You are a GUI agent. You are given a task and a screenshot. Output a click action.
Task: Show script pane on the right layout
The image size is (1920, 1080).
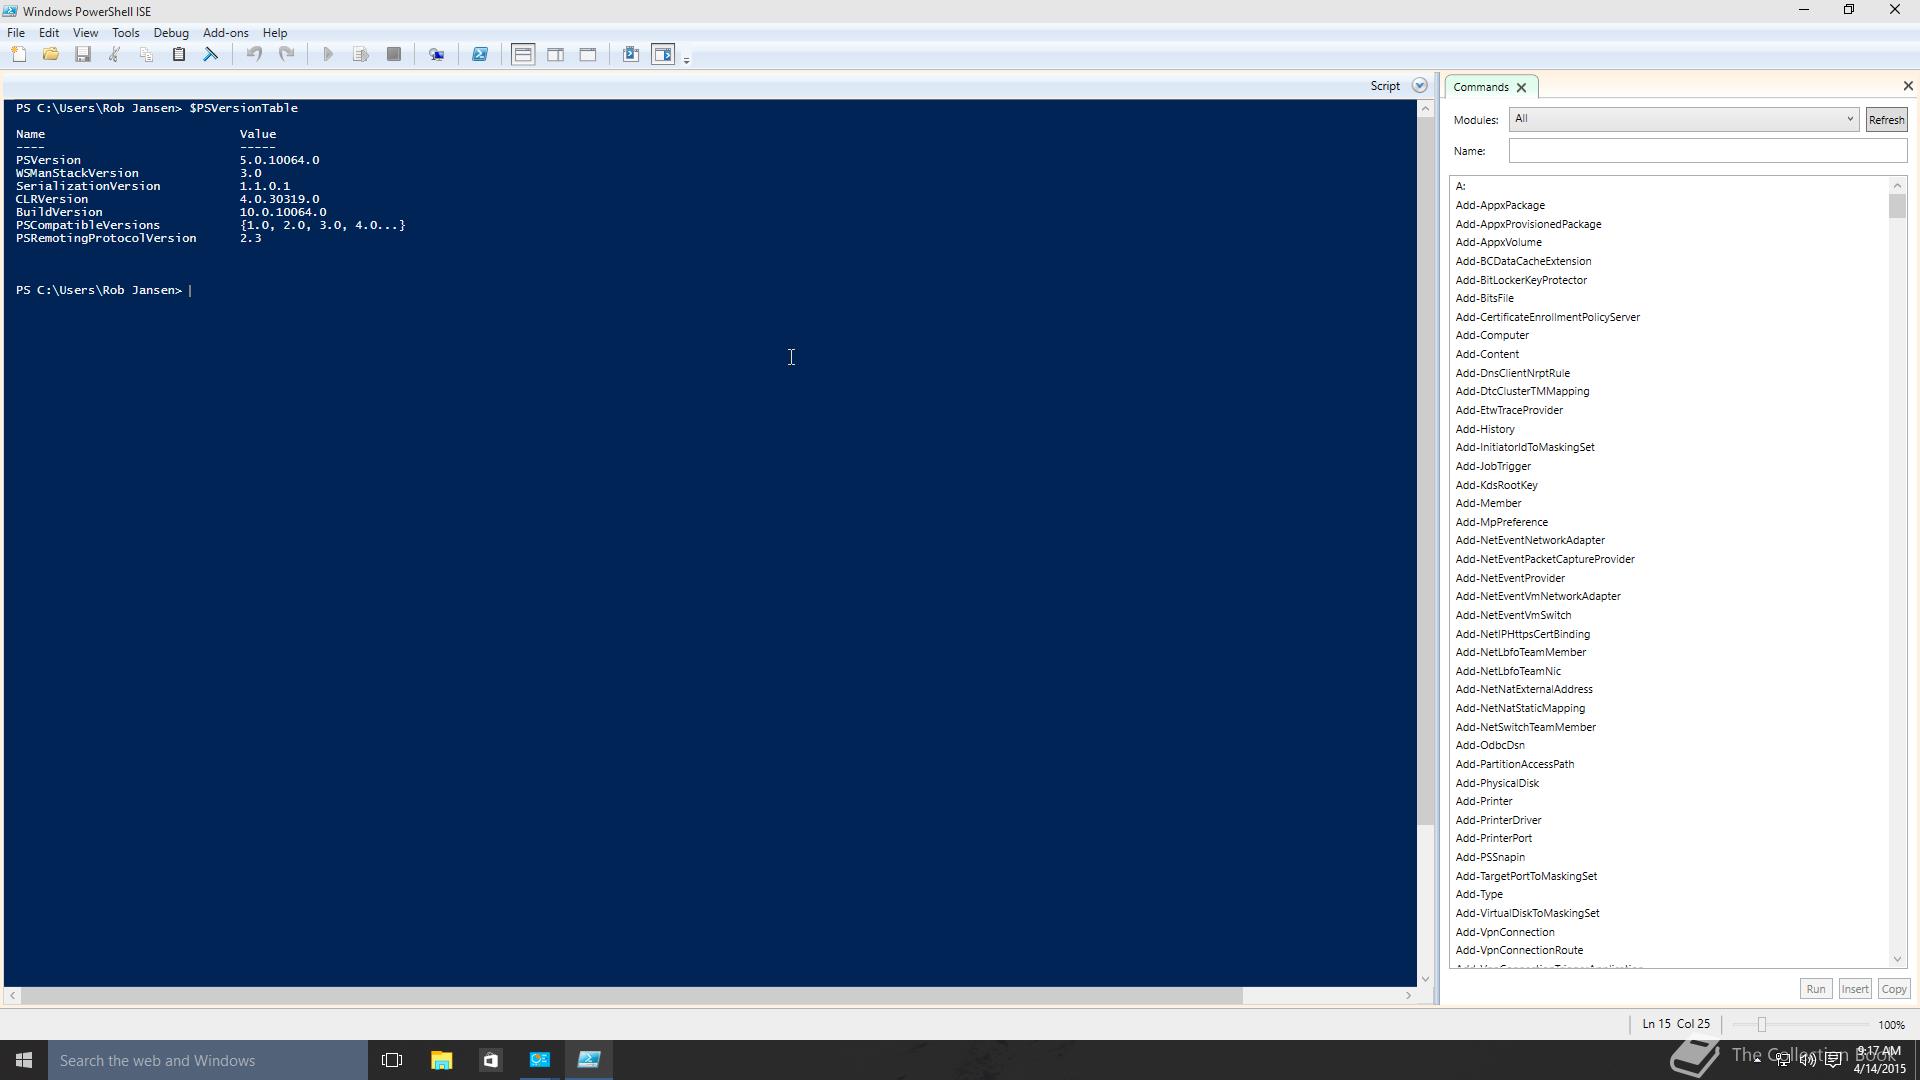click(556, 55)
